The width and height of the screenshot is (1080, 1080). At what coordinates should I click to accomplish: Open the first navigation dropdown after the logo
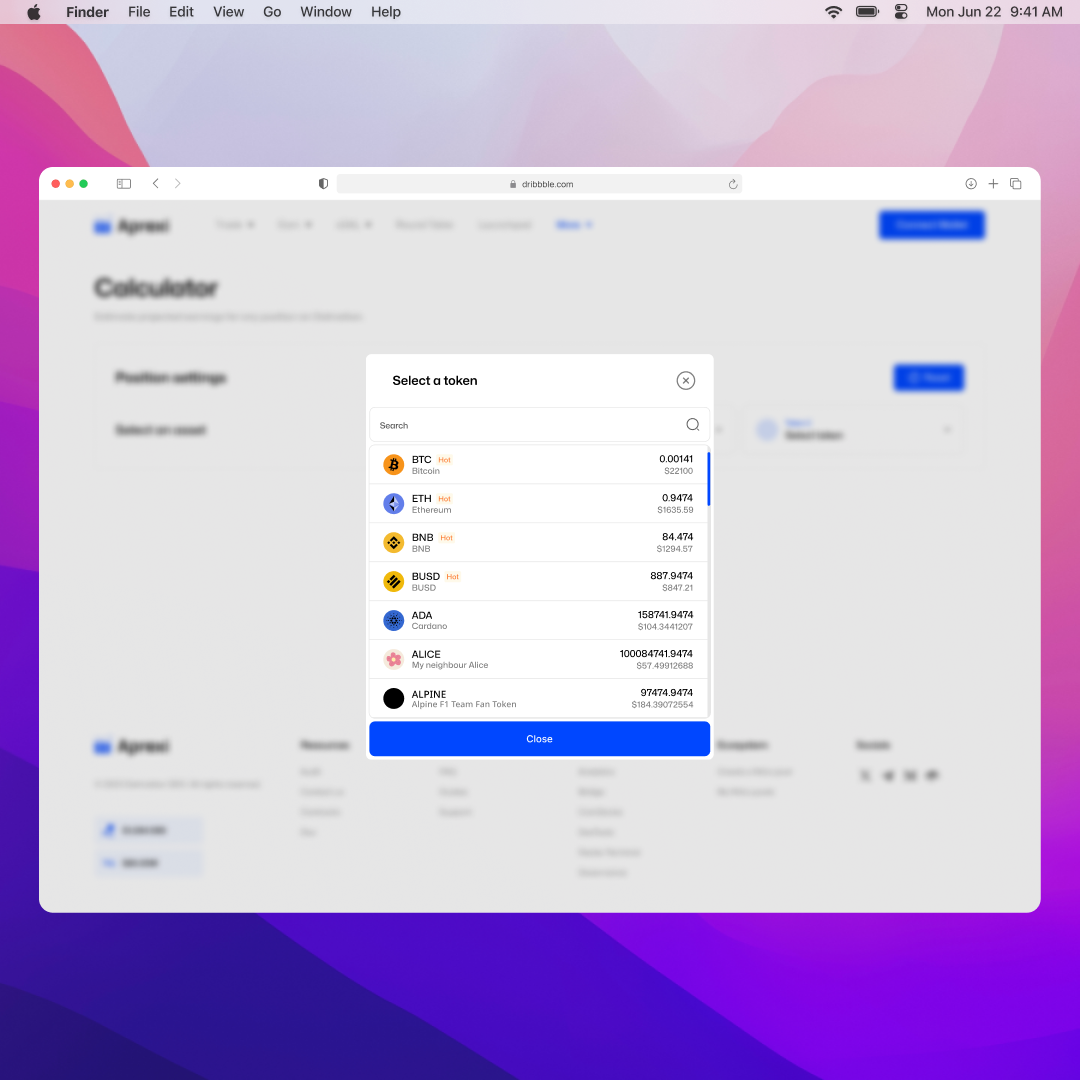(x=234, y=225)
